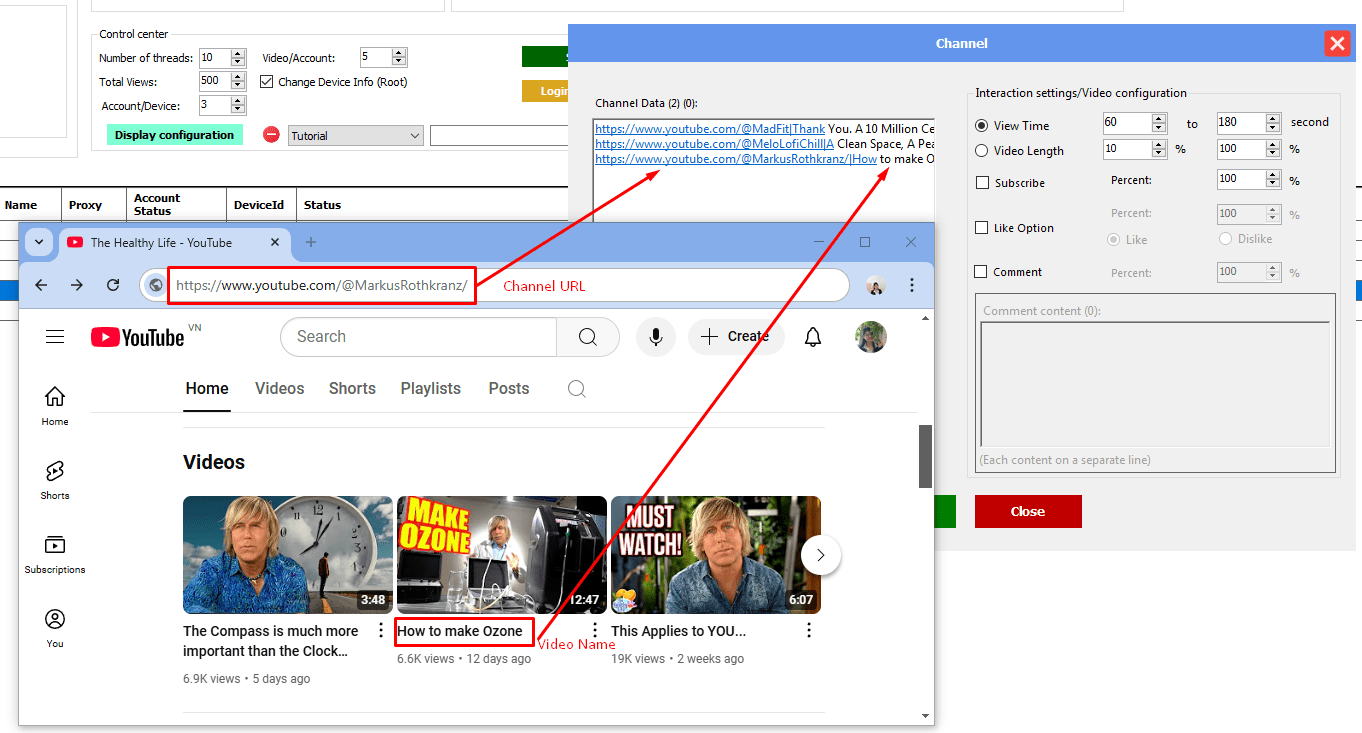
Task: Open browser three-dot menu
Action: [911, 285]
